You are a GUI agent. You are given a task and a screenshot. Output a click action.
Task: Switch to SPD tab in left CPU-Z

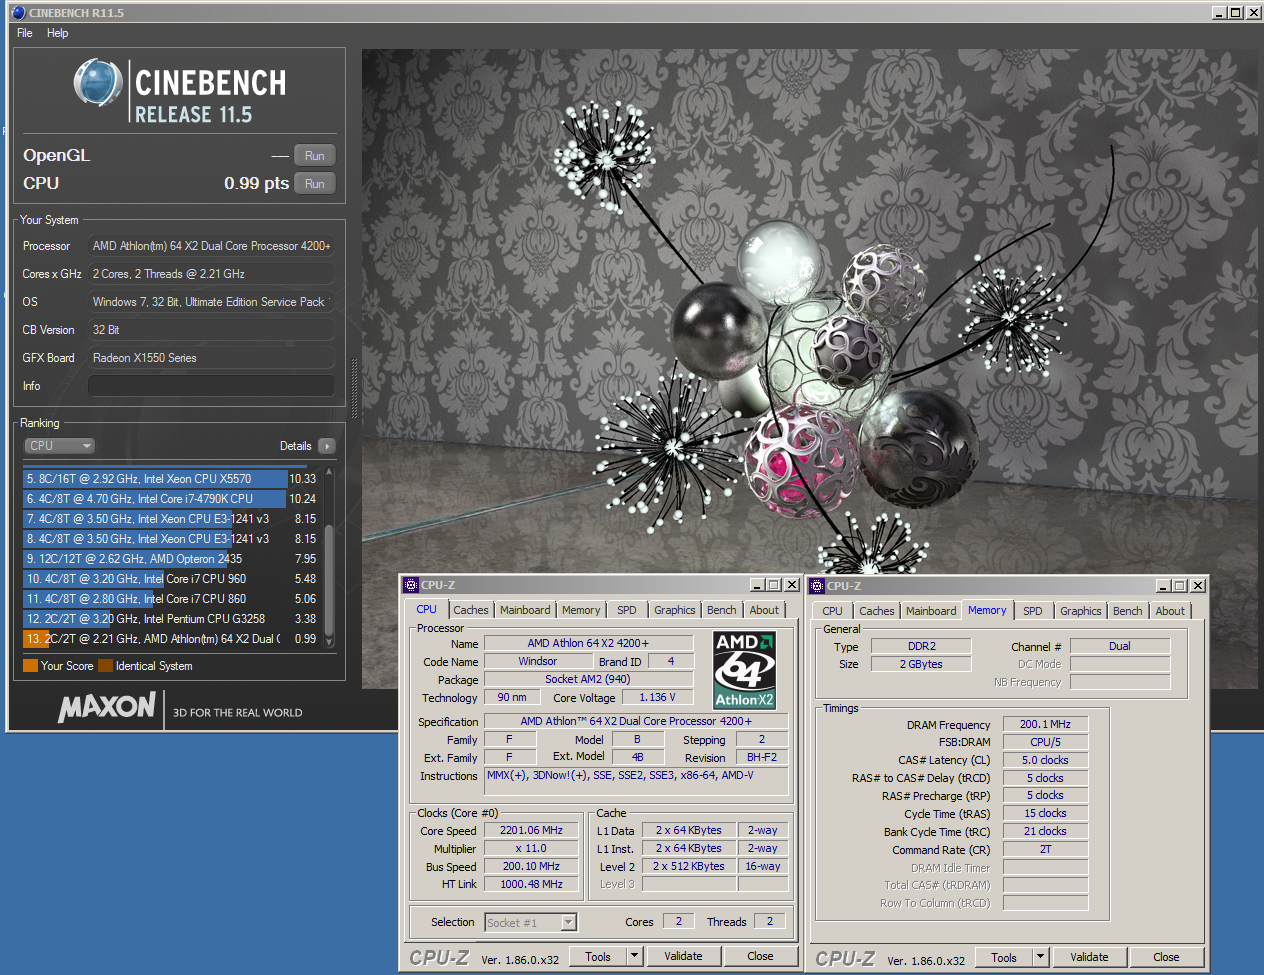pyautogui.click(x=627, y=610)
